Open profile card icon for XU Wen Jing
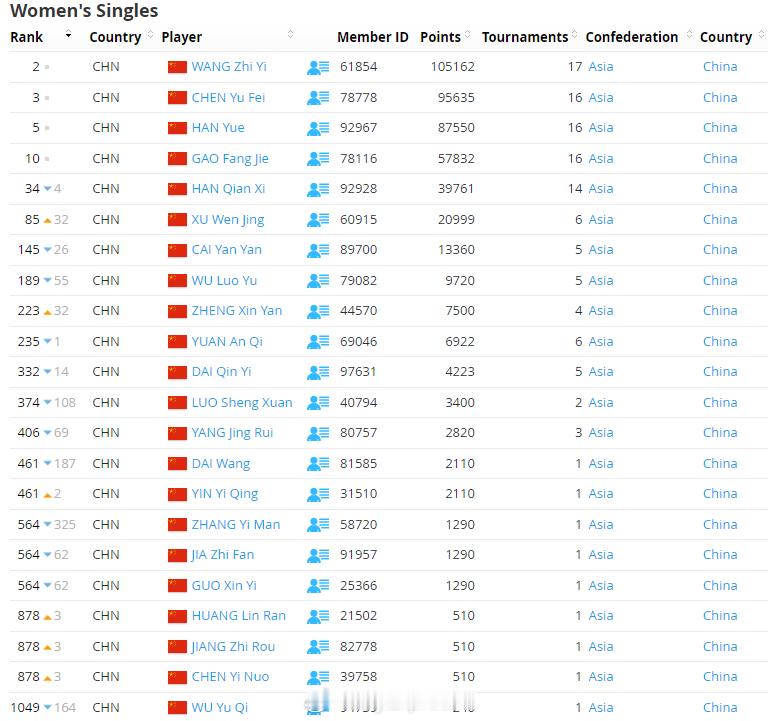 [x=318, y=220]
